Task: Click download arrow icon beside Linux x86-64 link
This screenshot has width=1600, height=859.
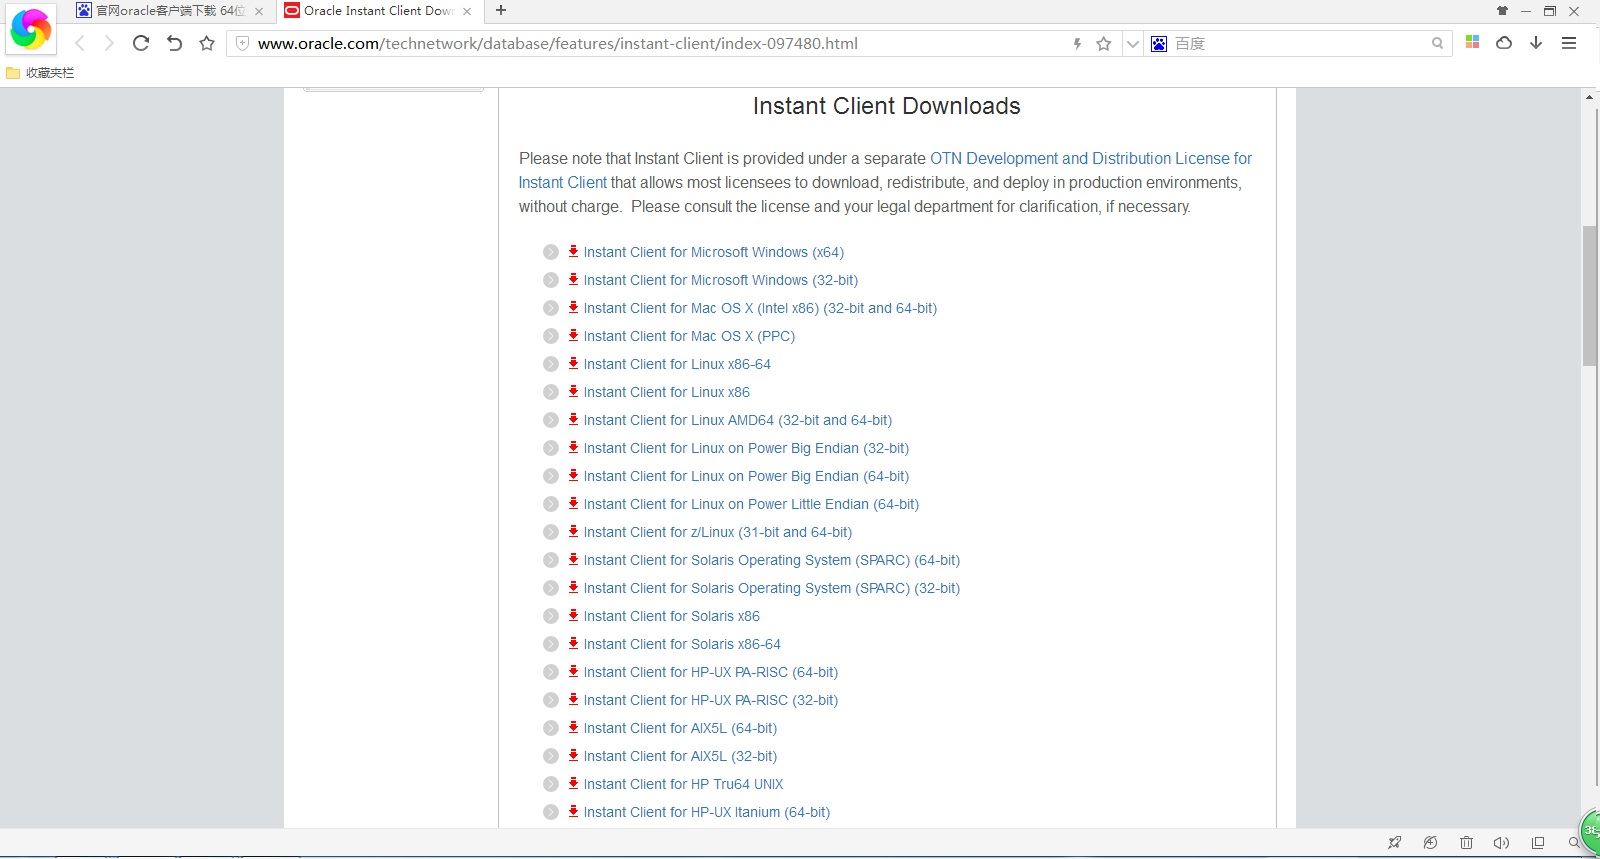Action: click(x=573, y=363)
